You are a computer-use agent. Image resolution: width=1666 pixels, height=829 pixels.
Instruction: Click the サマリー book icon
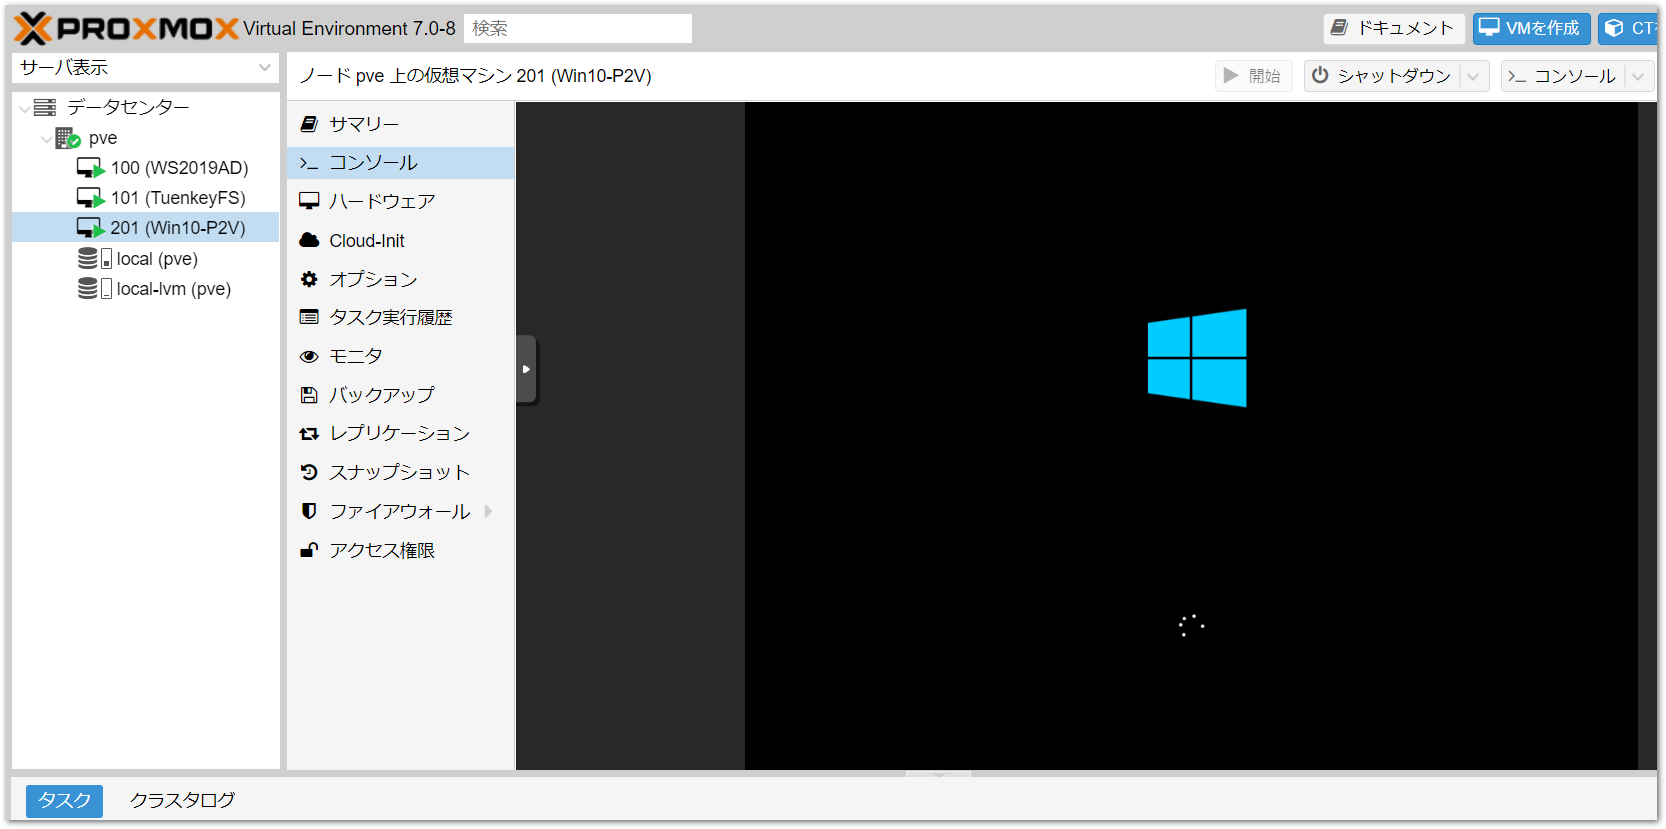pos(309,124)
